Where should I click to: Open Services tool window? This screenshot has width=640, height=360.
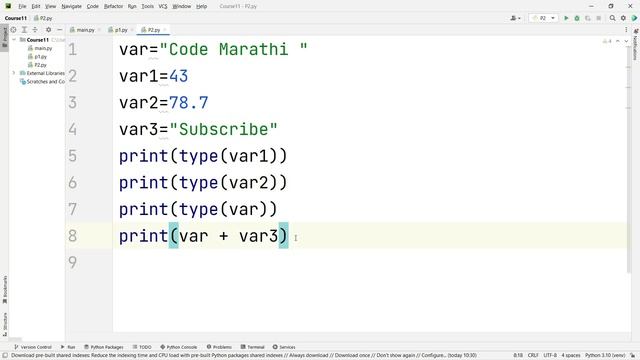click(284, 347)
